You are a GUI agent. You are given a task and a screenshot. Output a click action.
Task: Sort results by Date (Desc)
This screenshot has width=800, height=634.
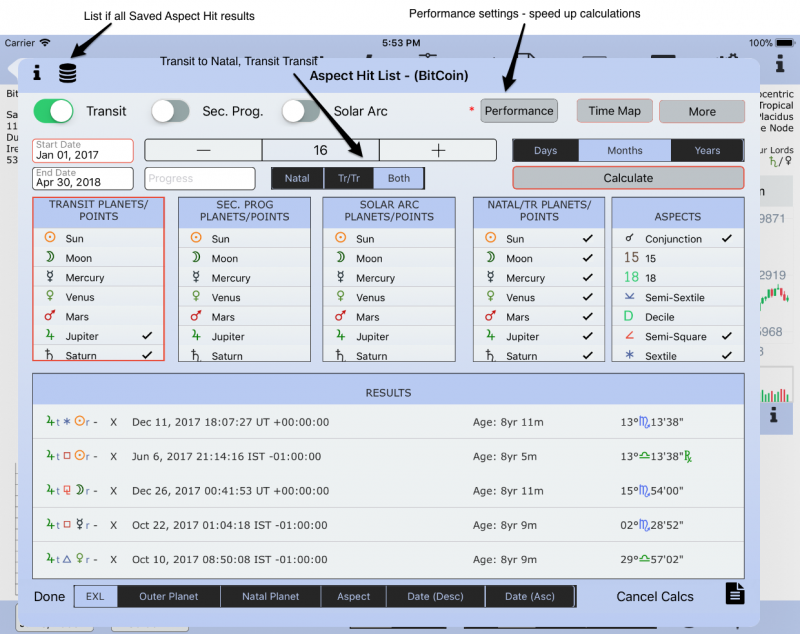click(x=436, y=596)
